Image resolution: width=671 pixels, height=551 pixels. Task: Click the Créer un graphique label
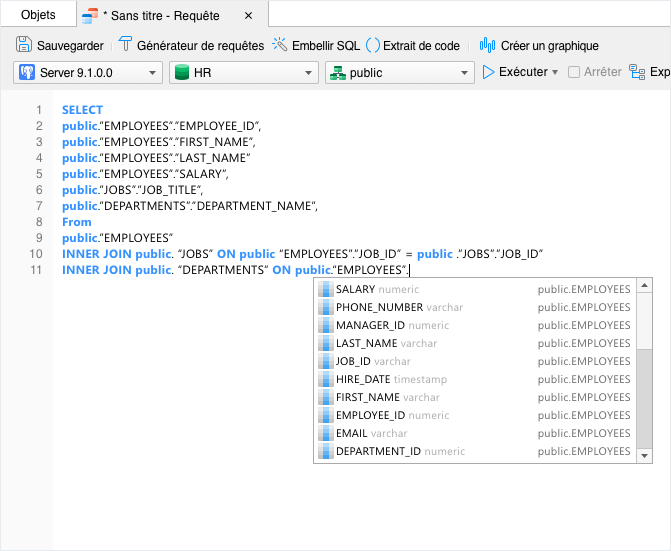[549, 46]
